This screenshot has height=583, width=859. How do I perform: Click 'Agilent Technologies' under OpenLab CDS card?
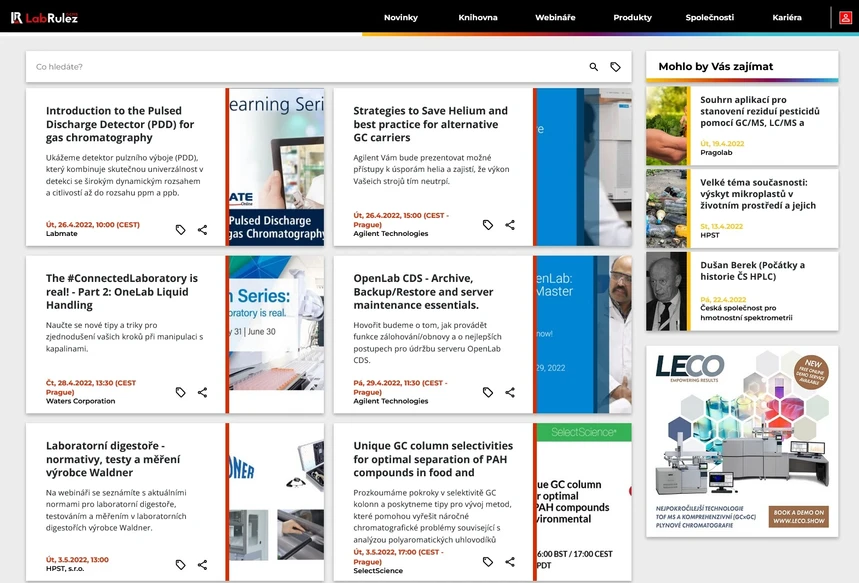391,401
